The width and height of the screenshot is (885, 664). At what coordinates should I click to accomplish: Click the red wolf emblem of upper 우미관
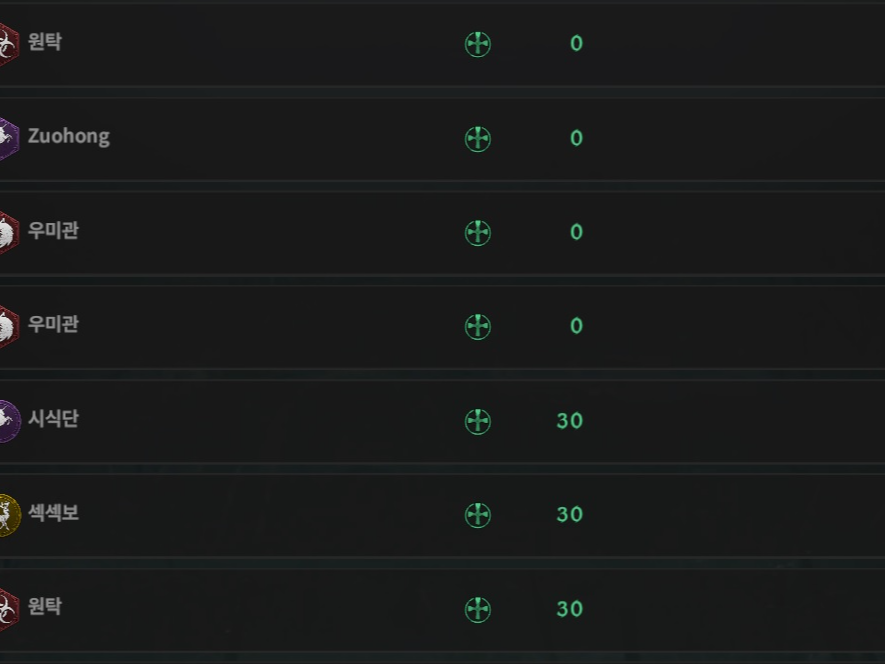9,233
